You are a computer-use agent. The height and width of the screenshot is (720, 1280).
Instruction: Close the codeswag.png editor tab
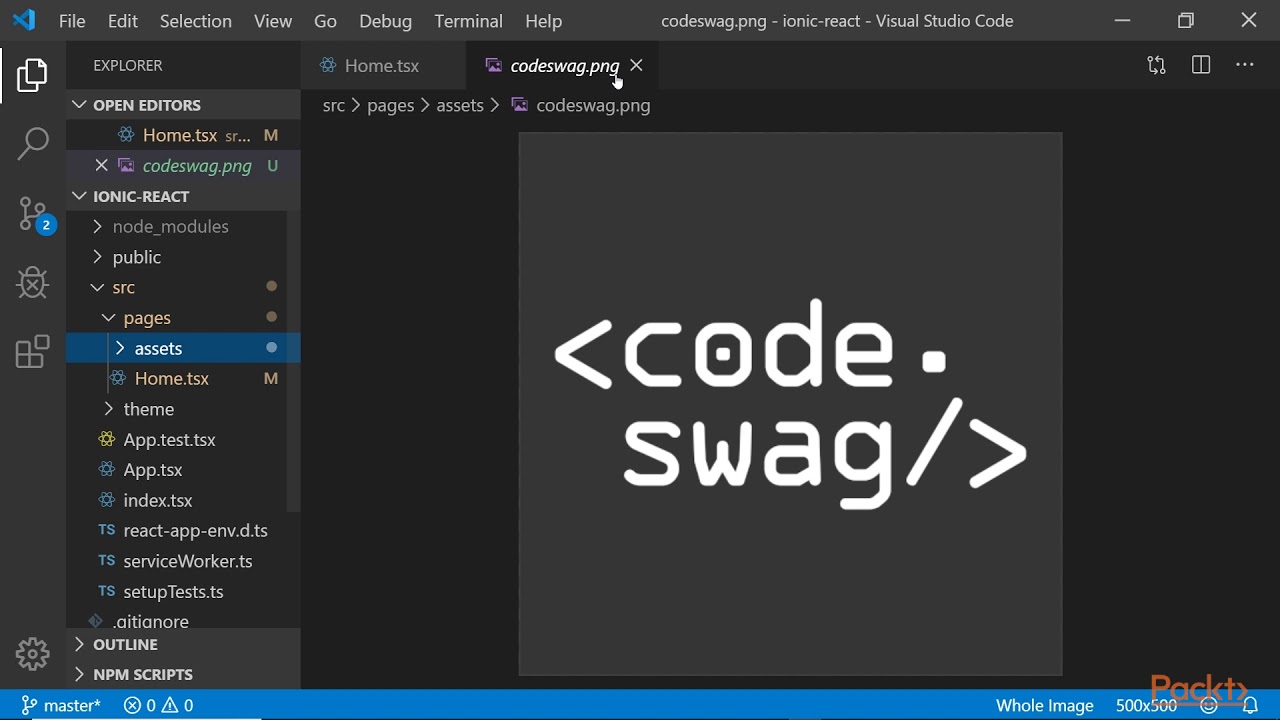(x=636, y=66)
